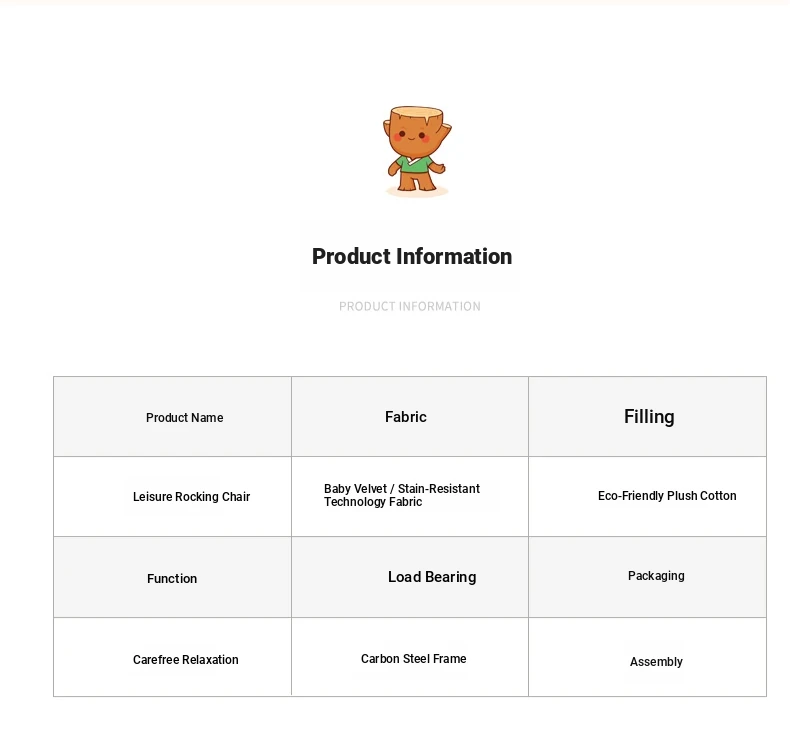Click the Carbon Steel Frame cell
Image resolution: width=790 pixels, height=747 pixels.
click(410, 657)
